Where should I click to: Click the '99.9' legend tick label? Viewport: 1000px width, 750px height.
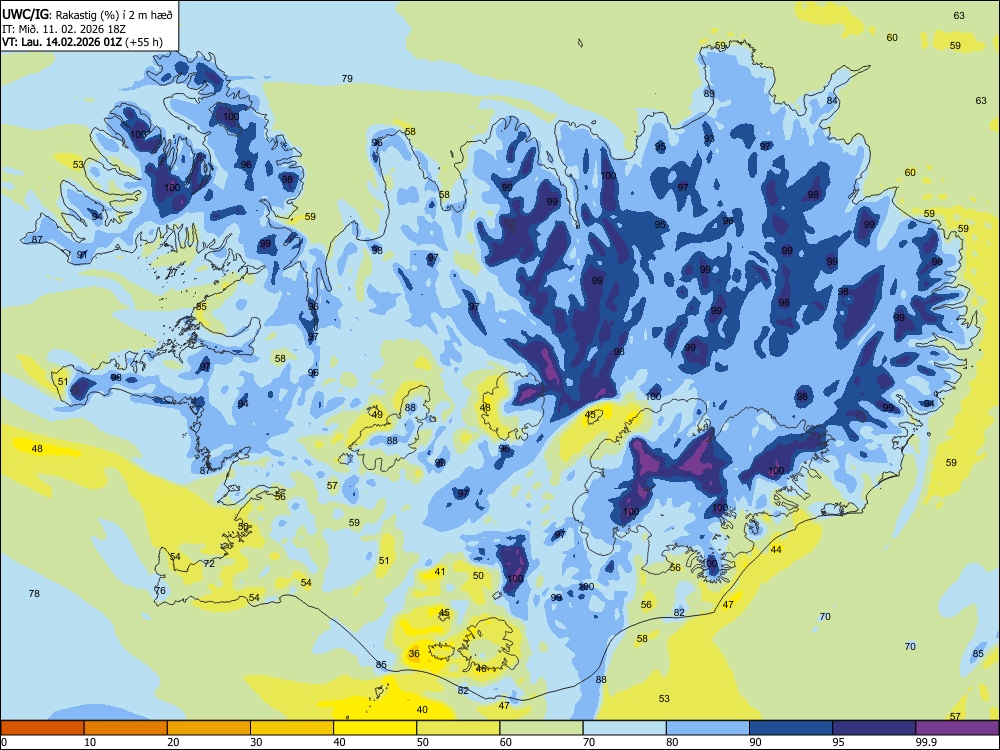click(926, 742)
